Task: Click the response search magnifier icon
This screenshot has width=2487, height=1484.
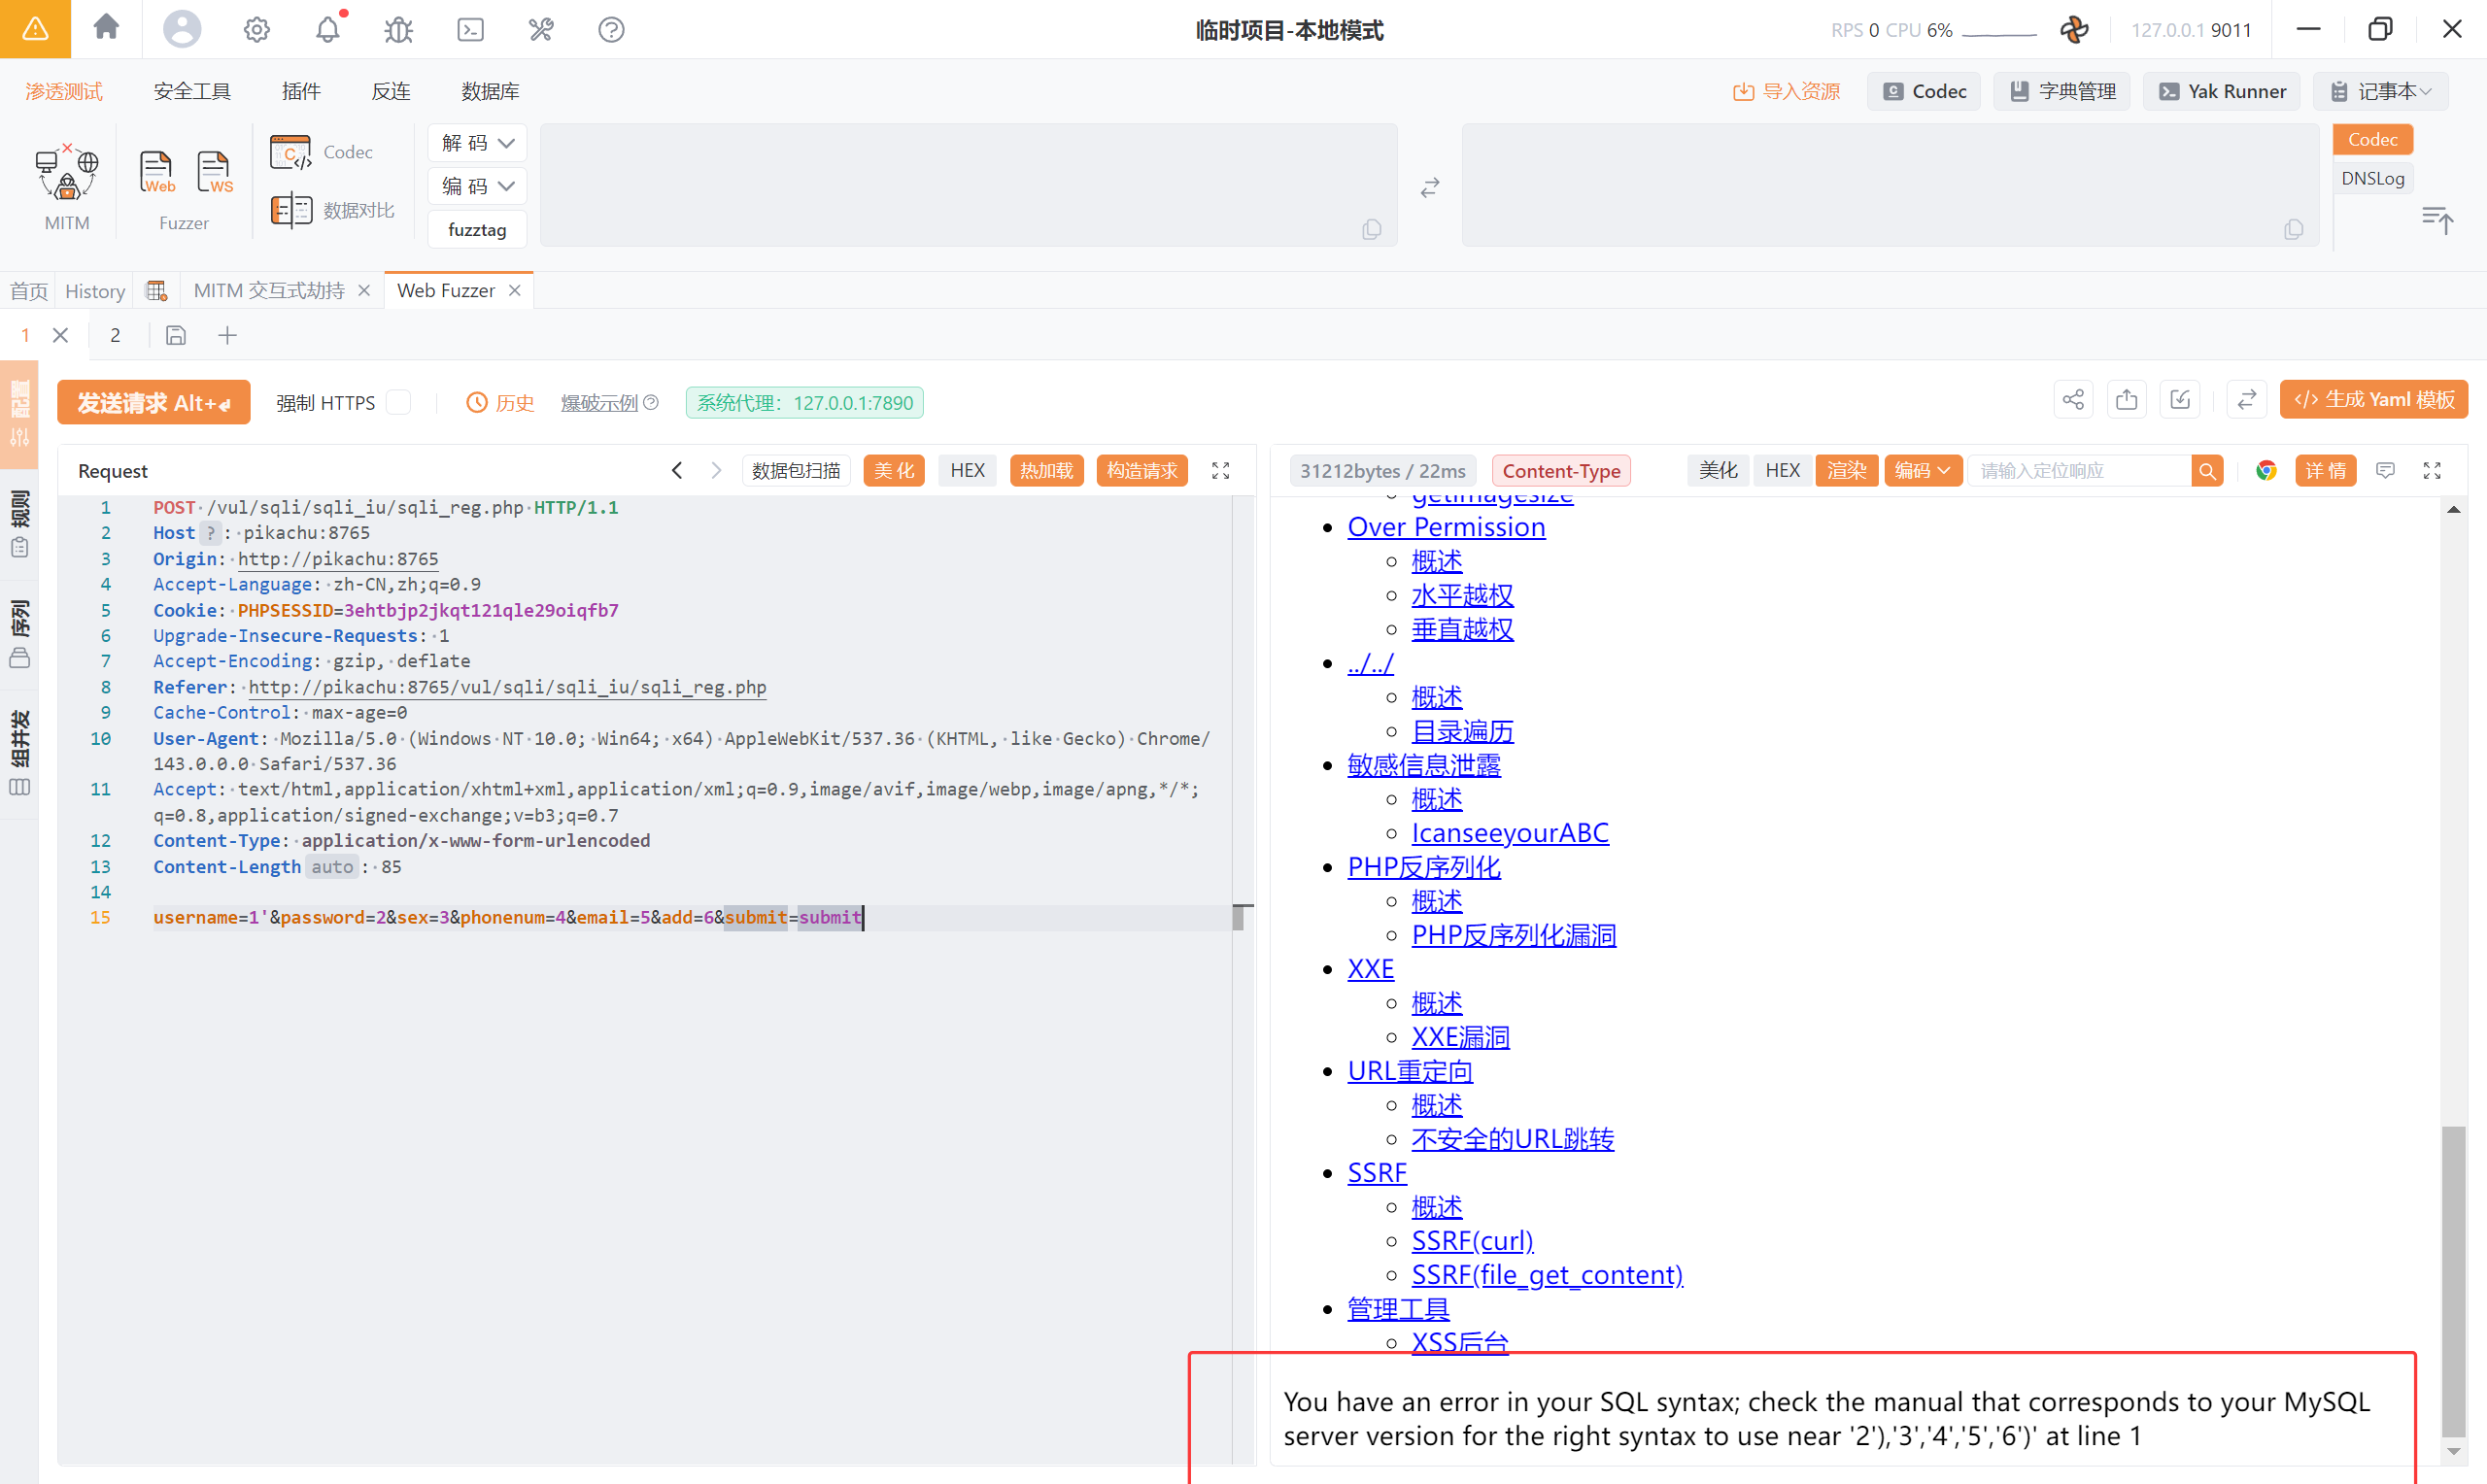Action: pos(2207,471)
